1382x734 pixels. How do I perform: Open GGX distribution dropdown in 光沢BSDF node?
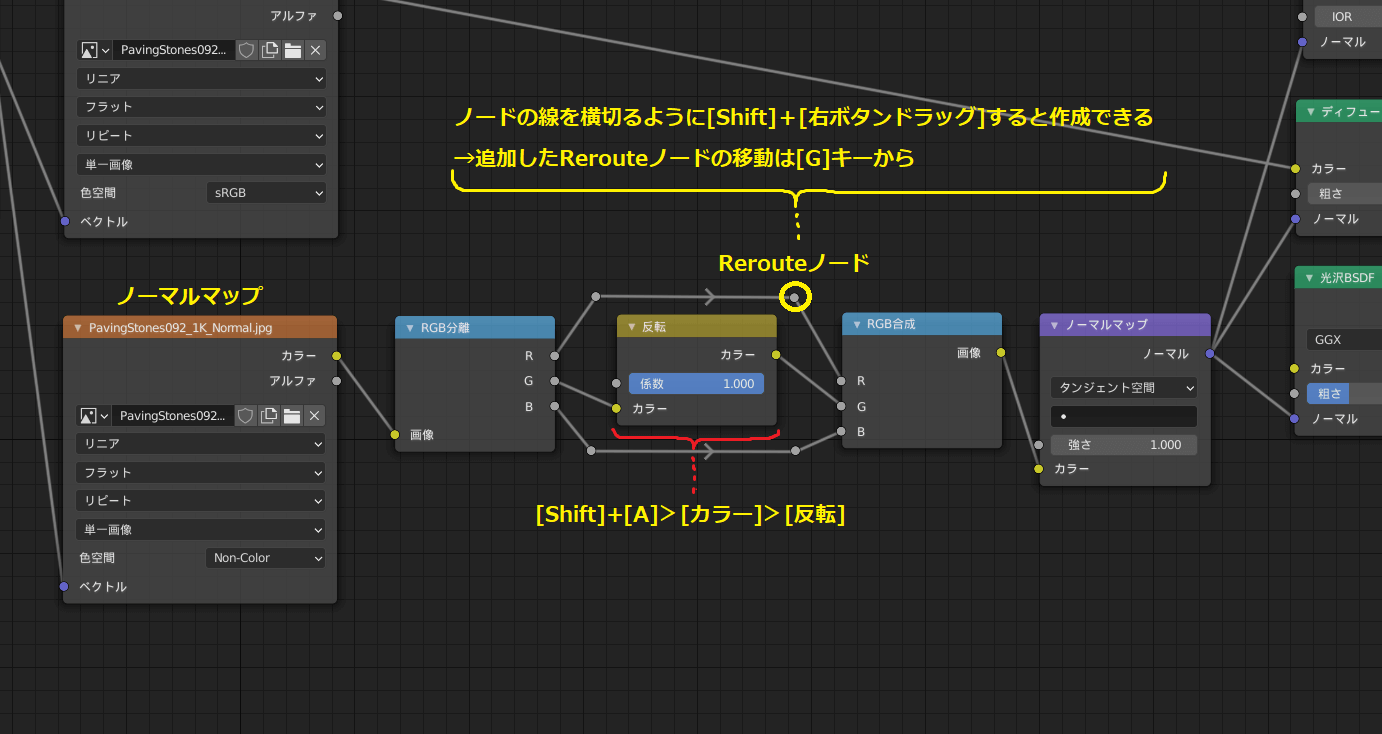(1344, 340)
